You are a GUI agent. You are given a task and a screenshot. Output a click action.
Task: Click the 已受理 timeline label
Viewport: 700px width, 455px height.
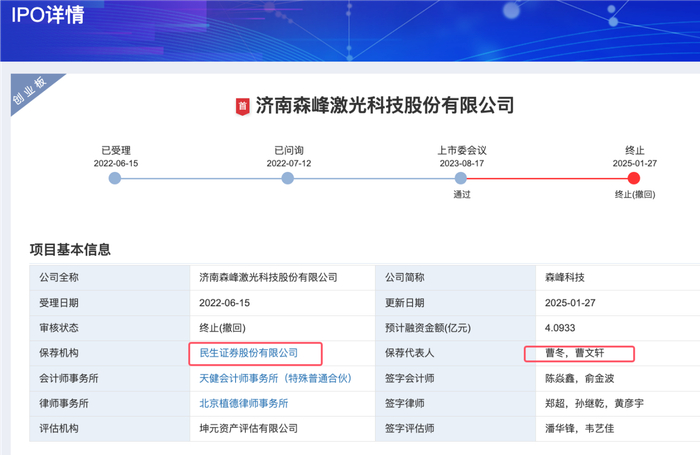click(x=116, y=150)
